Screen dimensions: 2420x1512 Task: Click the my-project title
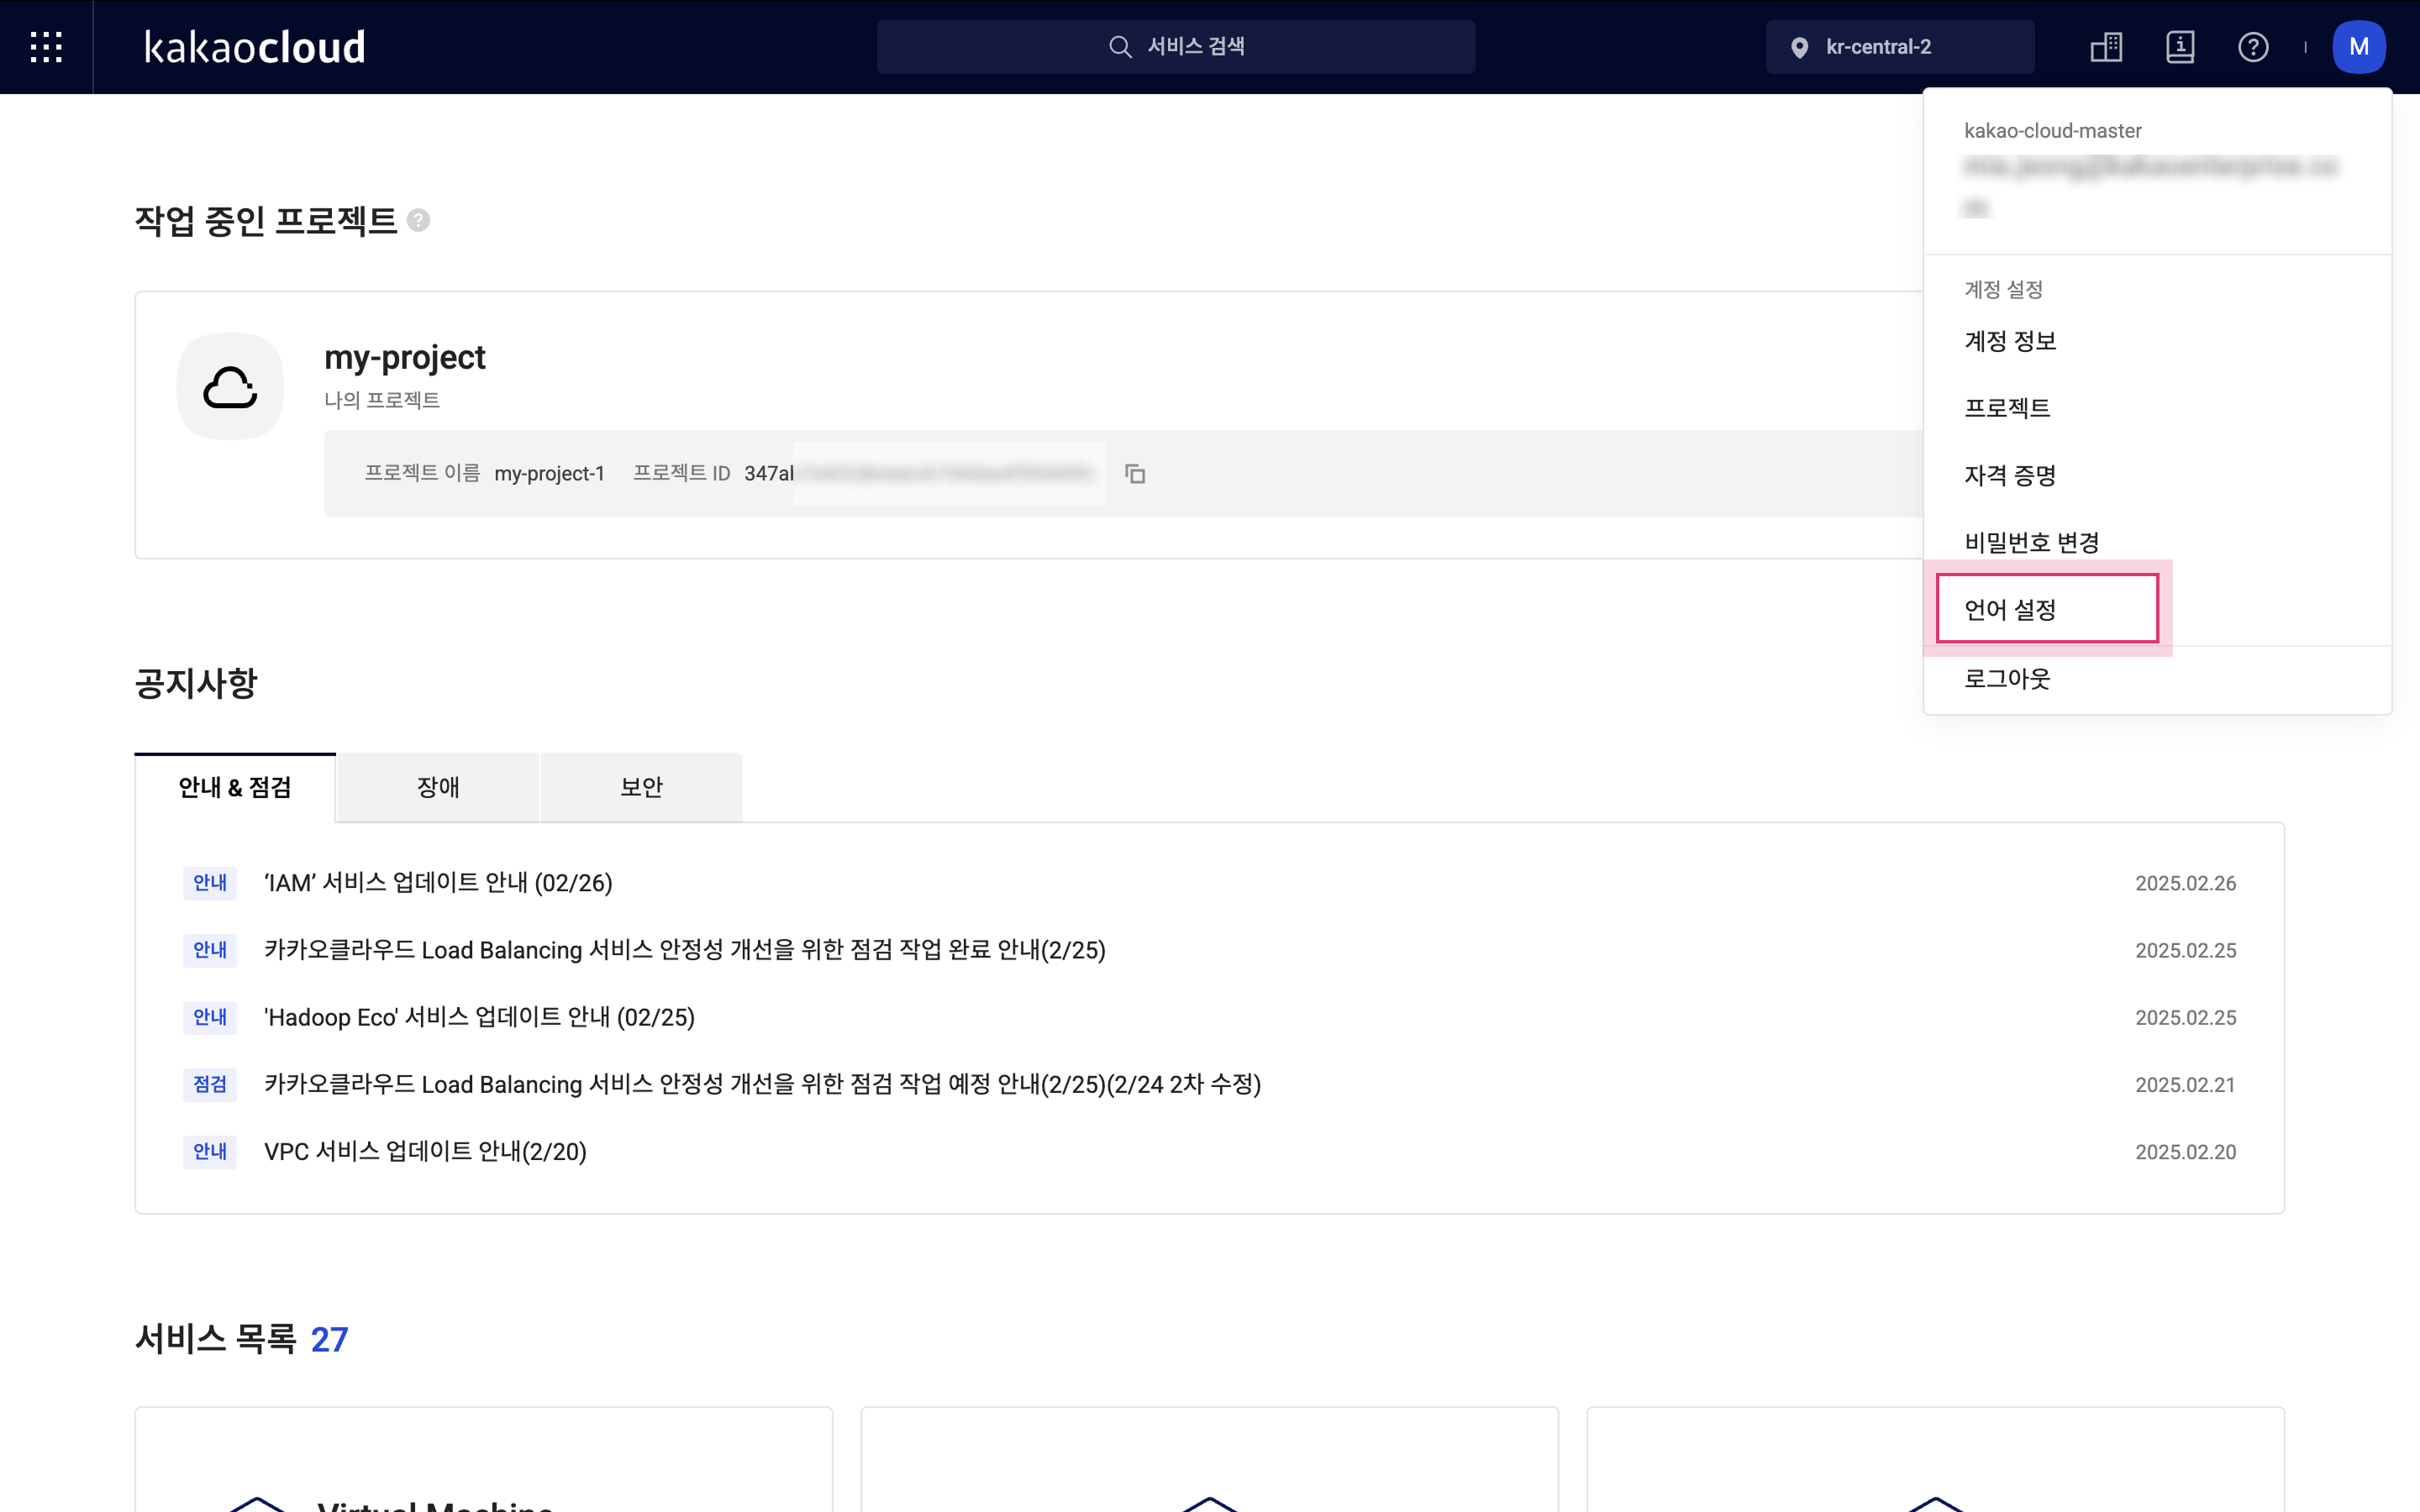pyautogui.click(x=405, y=357)
